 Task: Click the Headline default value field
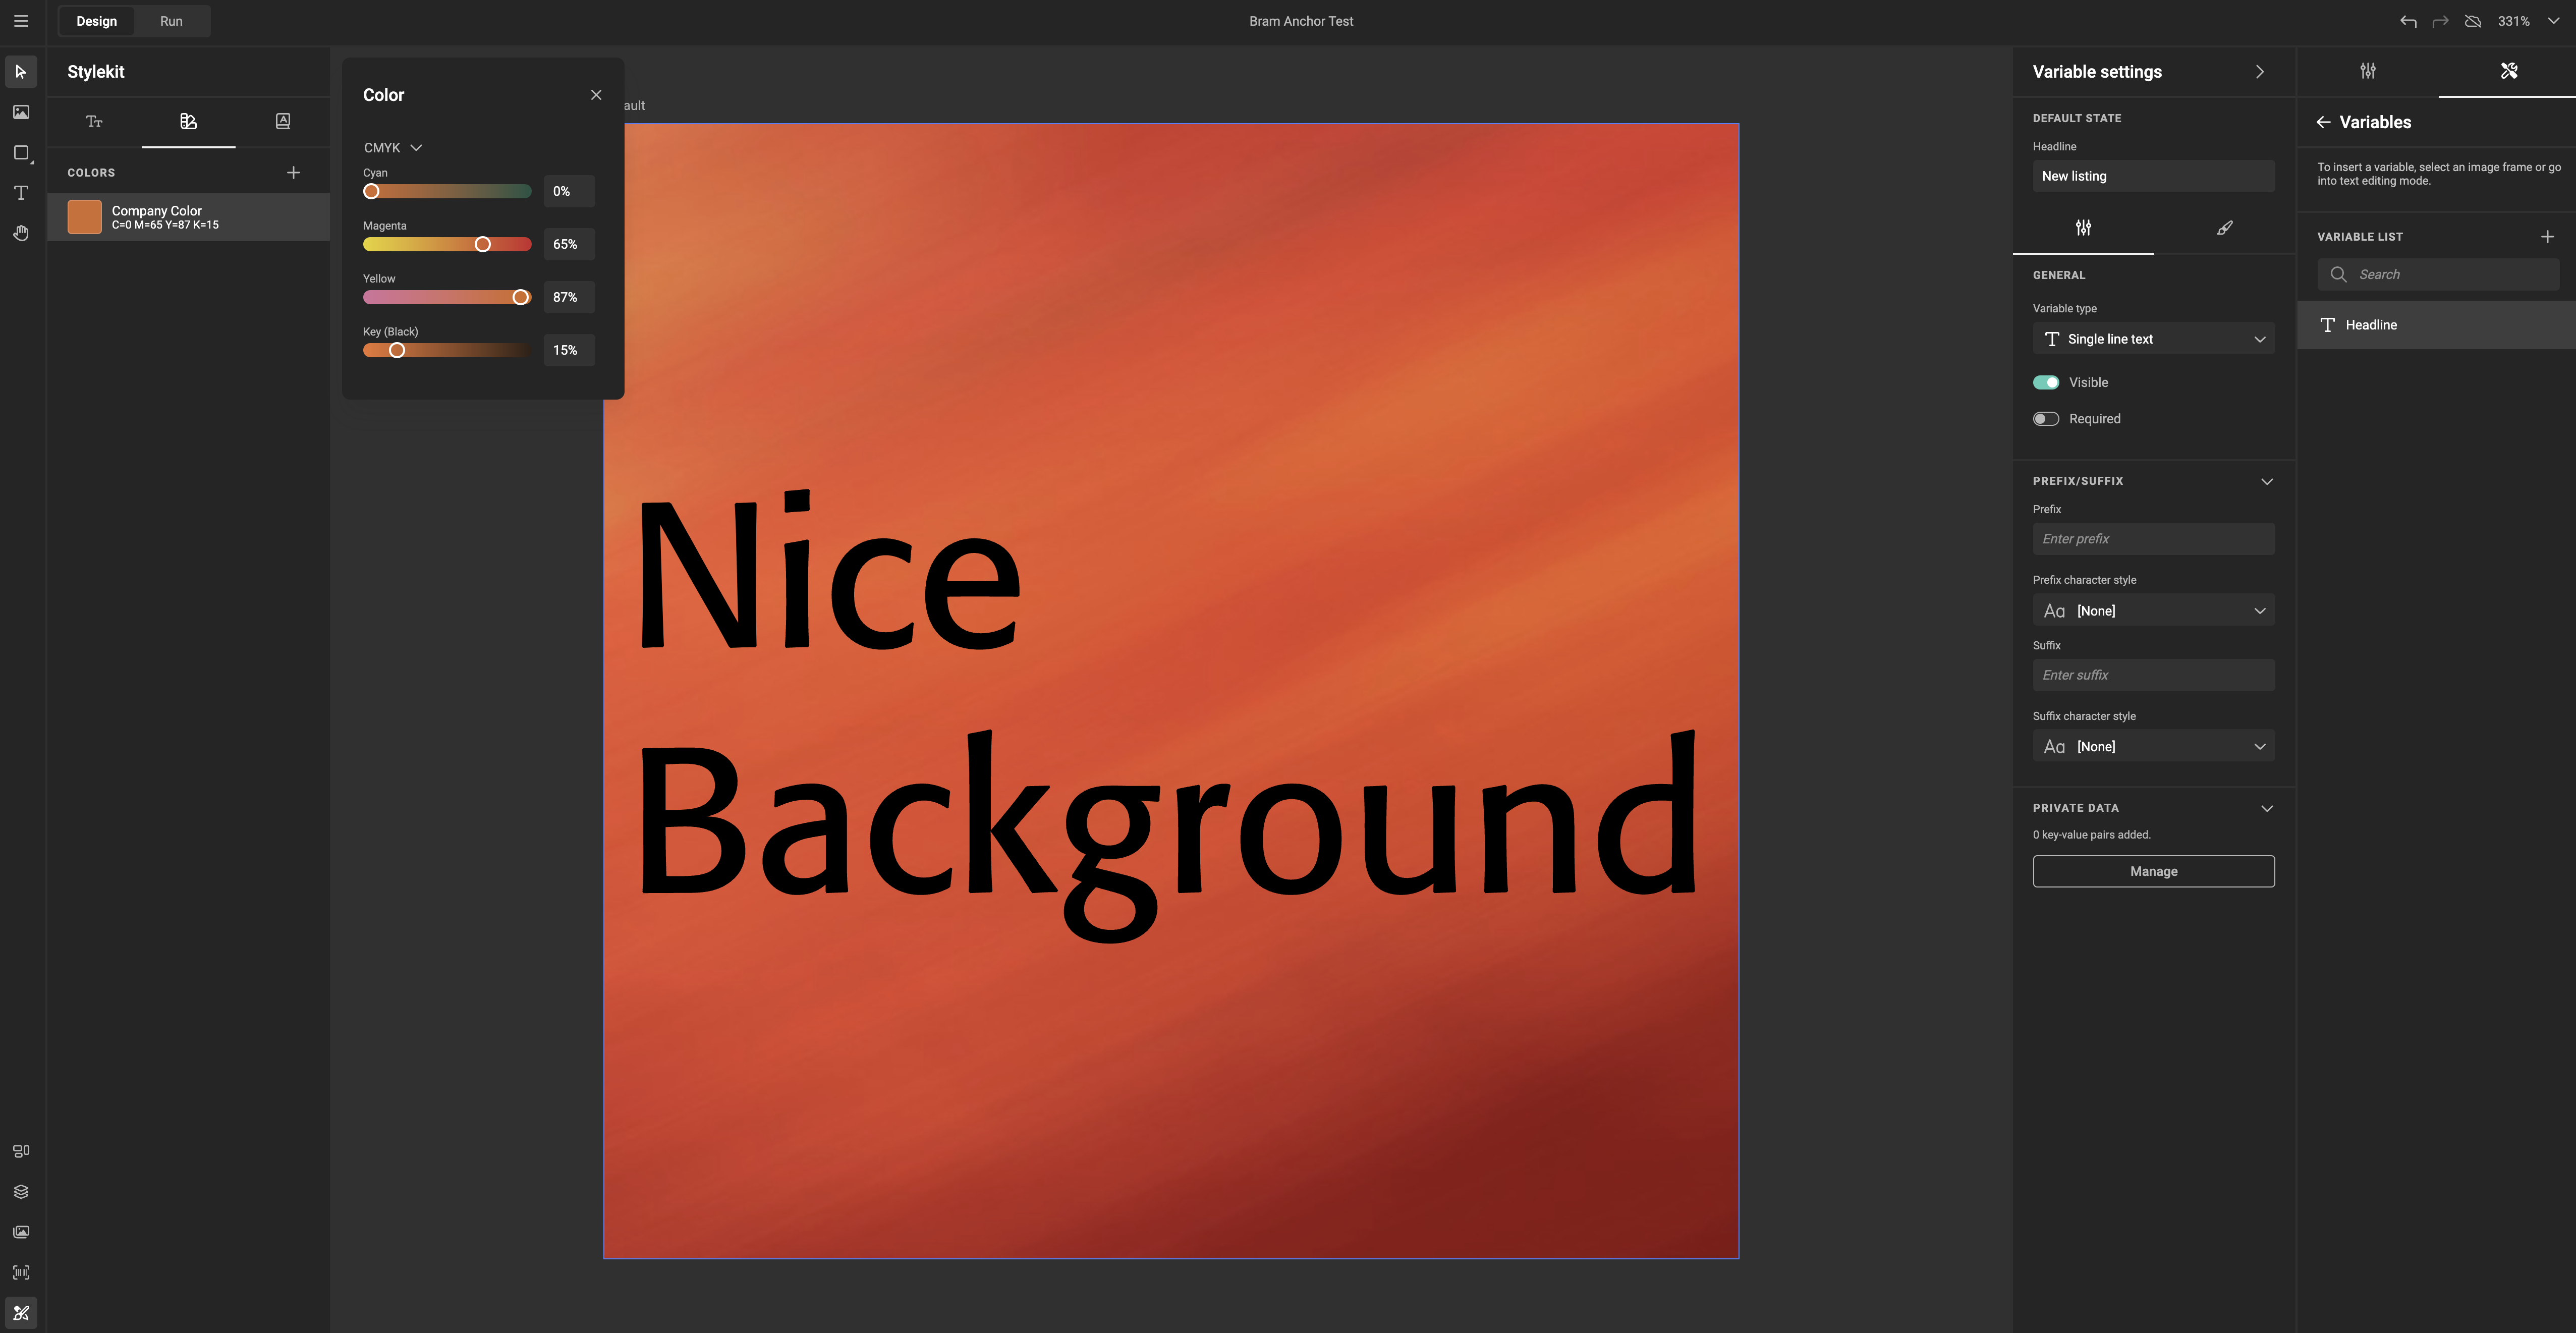[x=2153, y=176]
